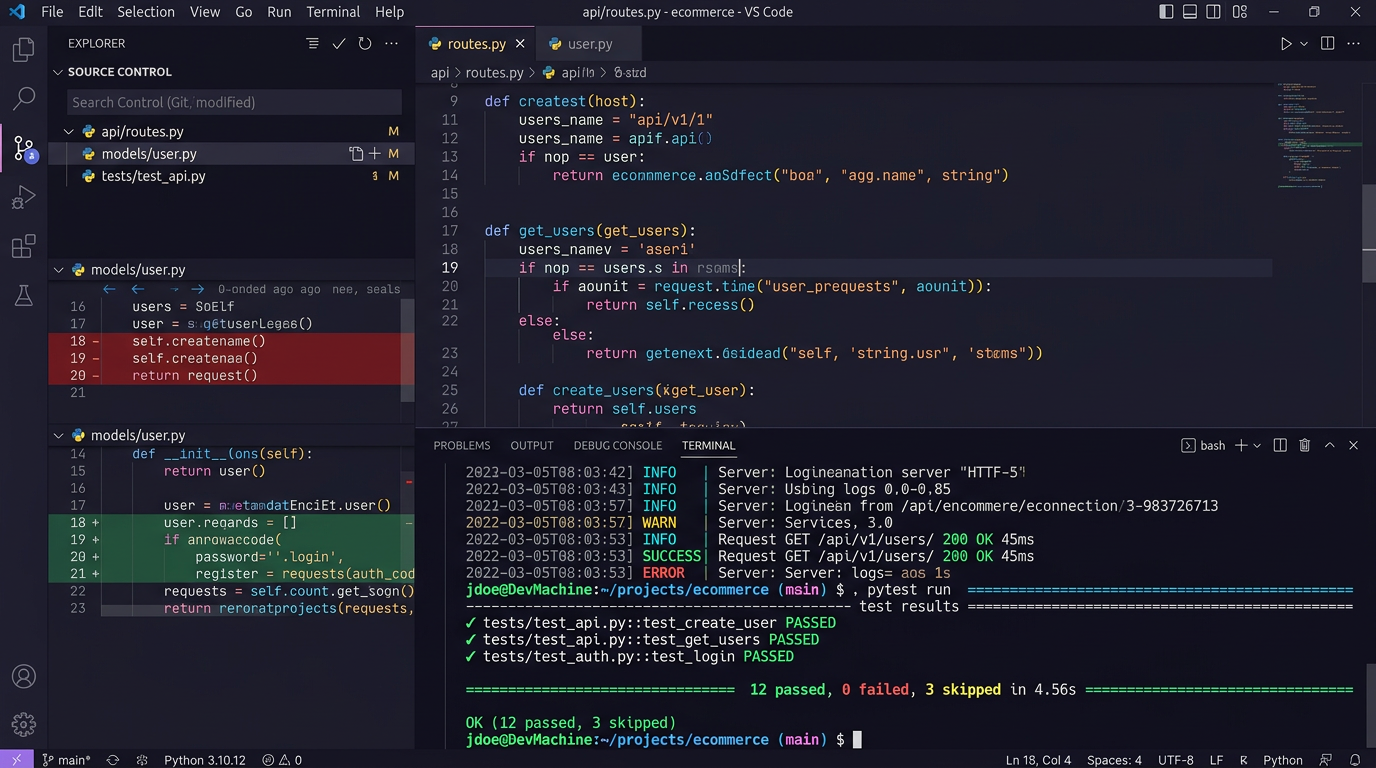Open Run and Debug in activity bar

pos(24,198)
